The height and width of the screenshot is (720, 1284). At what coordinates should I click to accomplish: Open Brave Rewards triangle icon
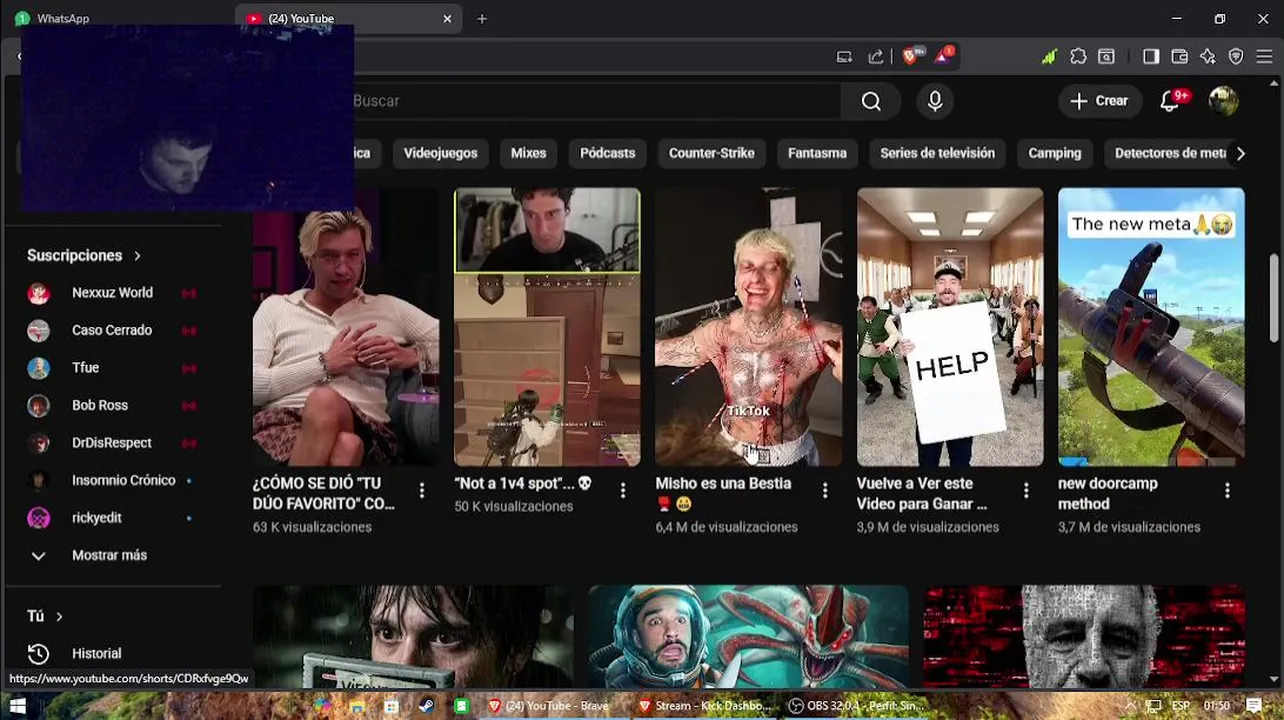(942, 57)
